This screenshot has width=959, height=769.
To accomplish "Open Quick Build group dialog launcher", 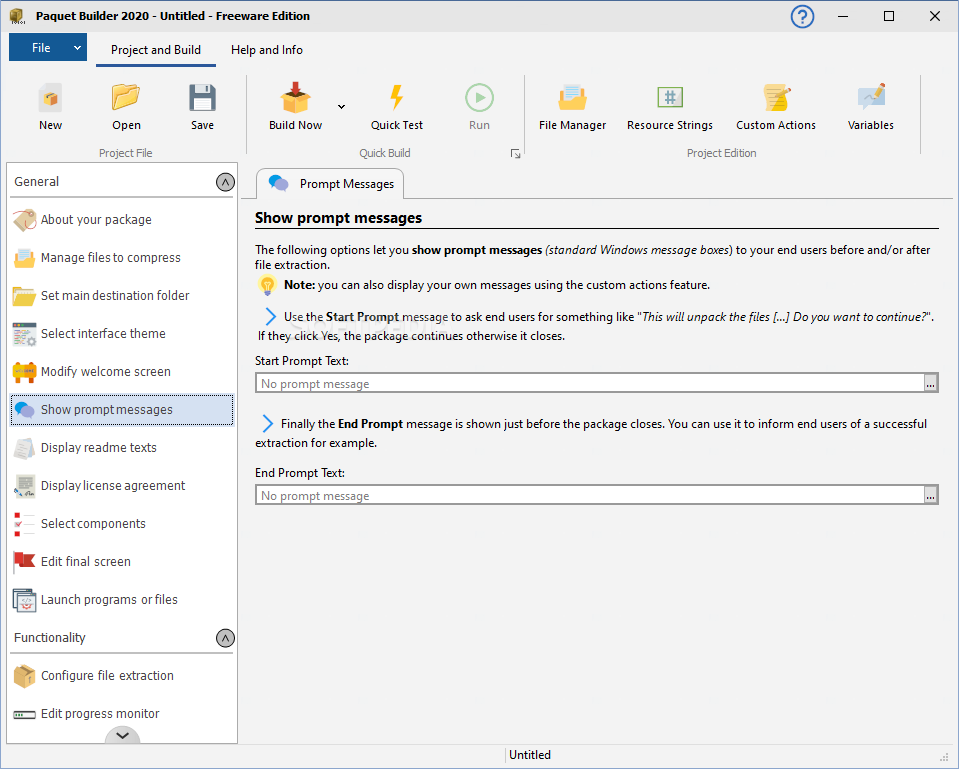I will [516, 154].
